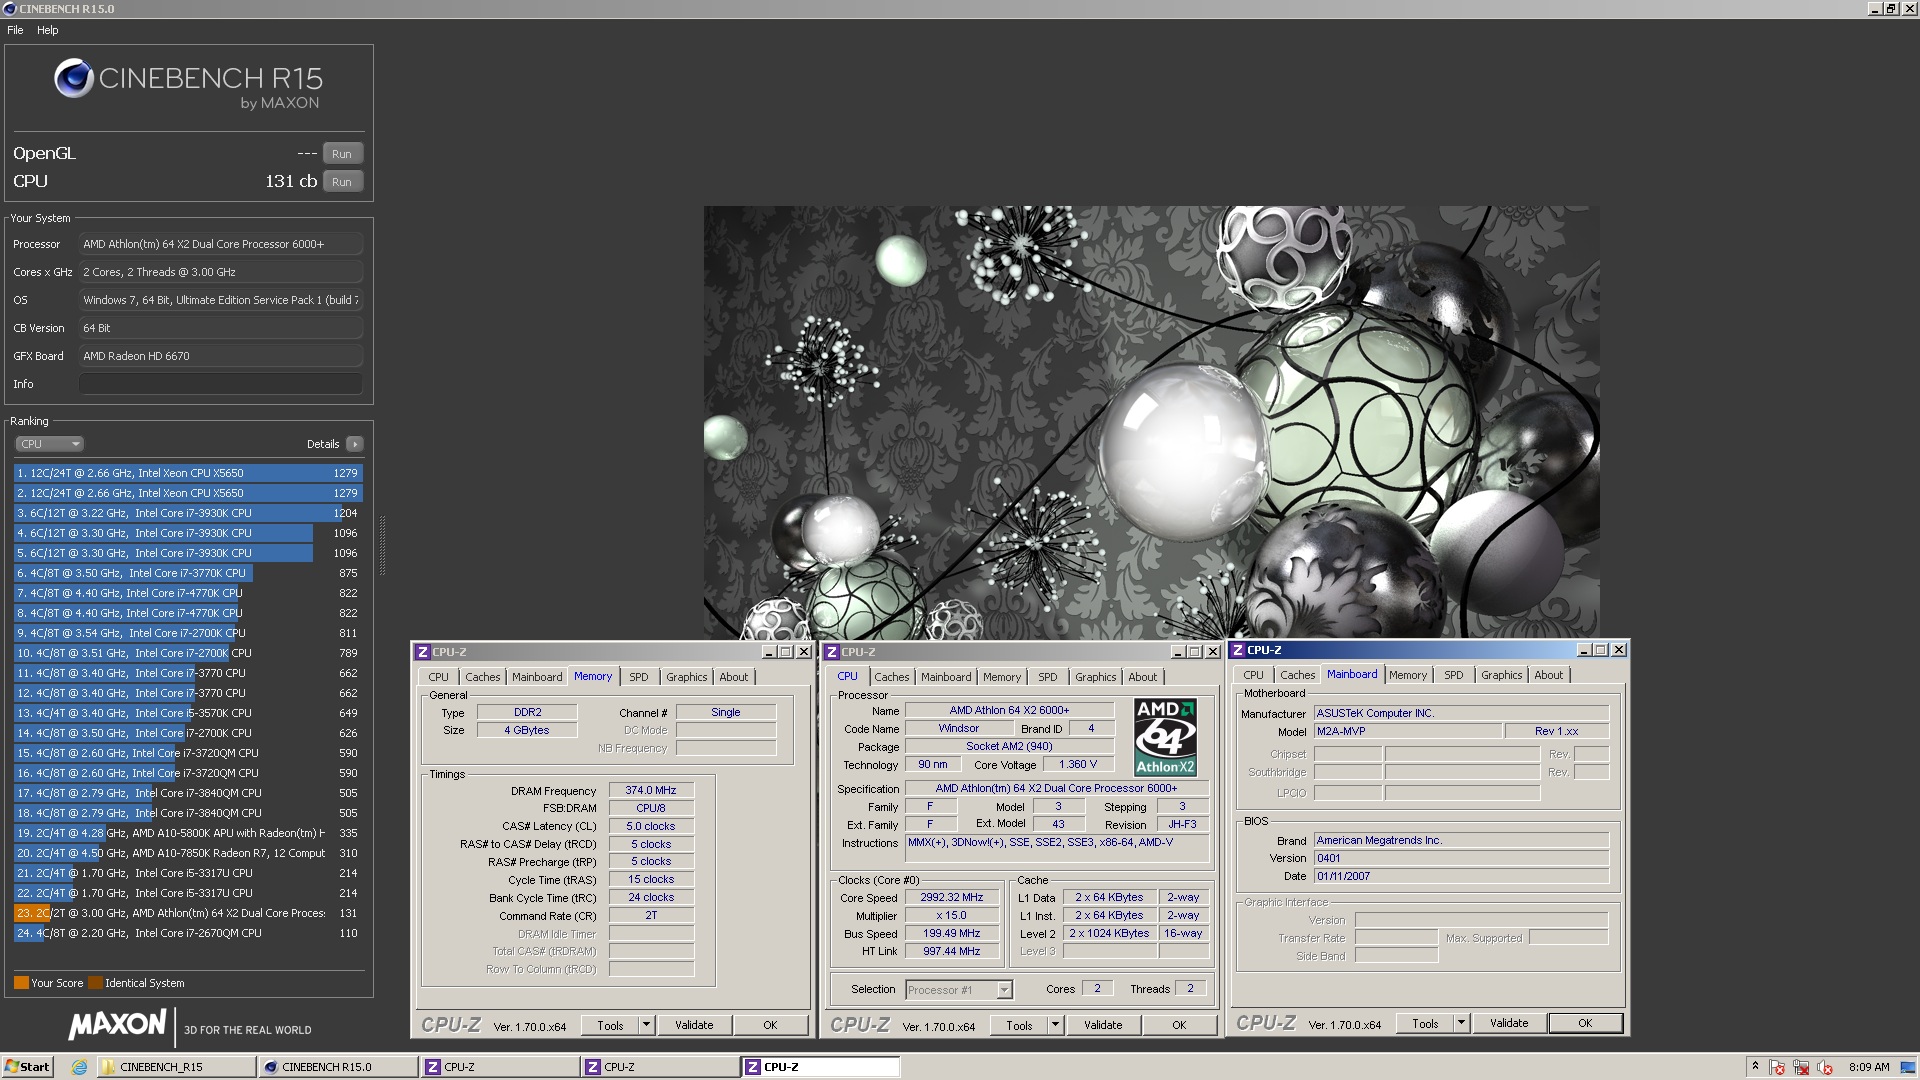
Task: Open CPU tab in Memory CPU-Z window
Action: [x=439, y=677]
